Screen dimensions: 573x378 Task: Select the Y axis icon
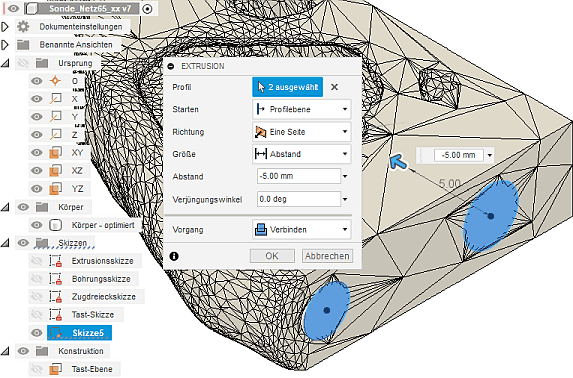coord(56,117)
